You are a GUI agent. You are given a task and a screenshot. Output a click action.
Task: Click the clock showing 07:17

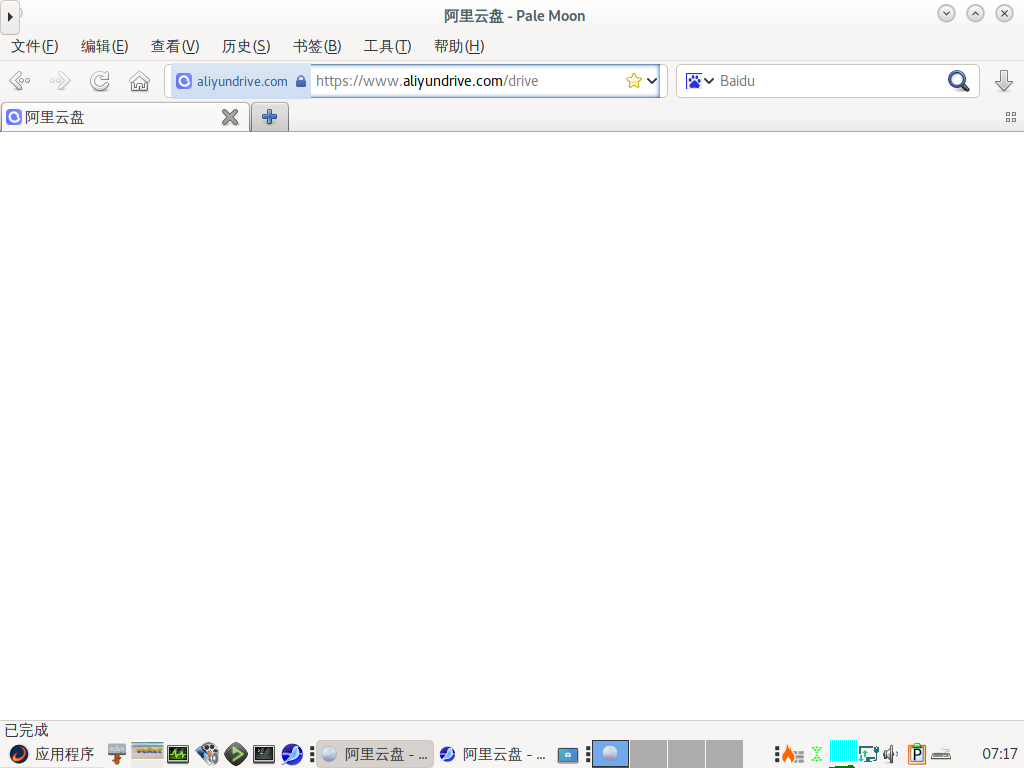pos(999,754)
